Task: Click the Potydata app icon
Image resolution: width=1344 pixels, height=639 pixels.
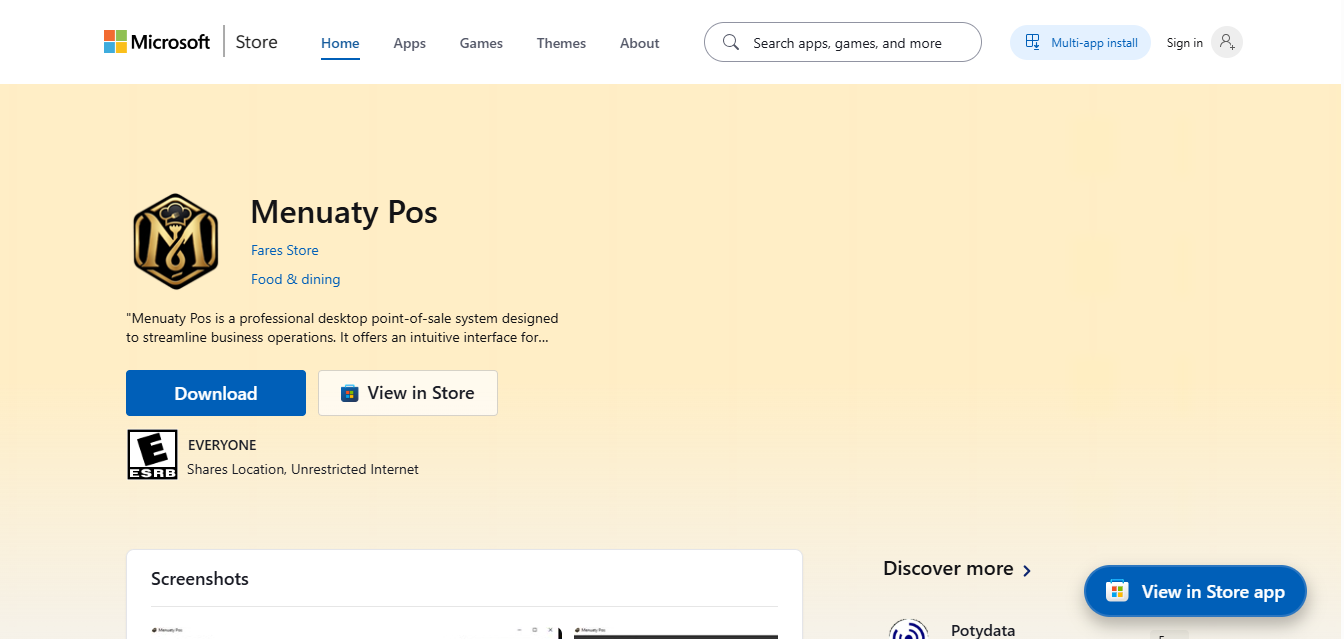Action: point(908,630)
